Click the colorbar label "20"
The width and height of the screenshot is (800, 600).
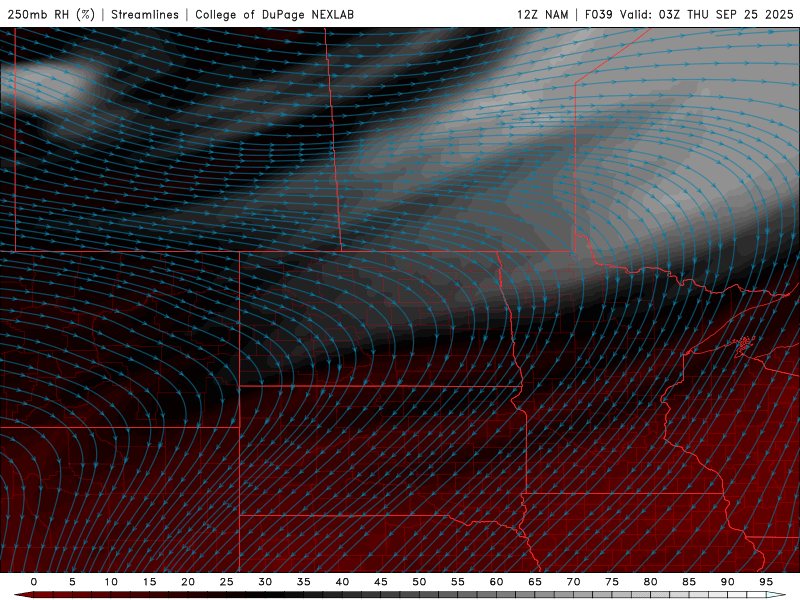[x=188, y=582]
